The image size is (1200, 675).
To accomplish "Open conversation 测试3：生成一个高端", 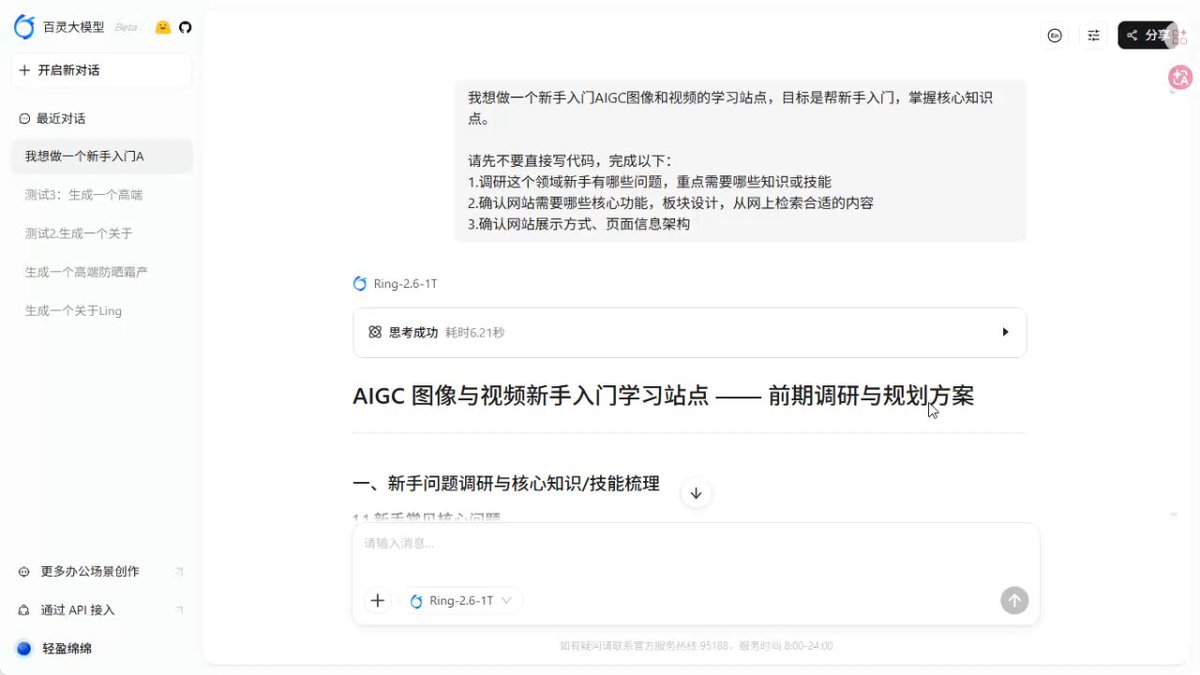I will click(101, 195).
